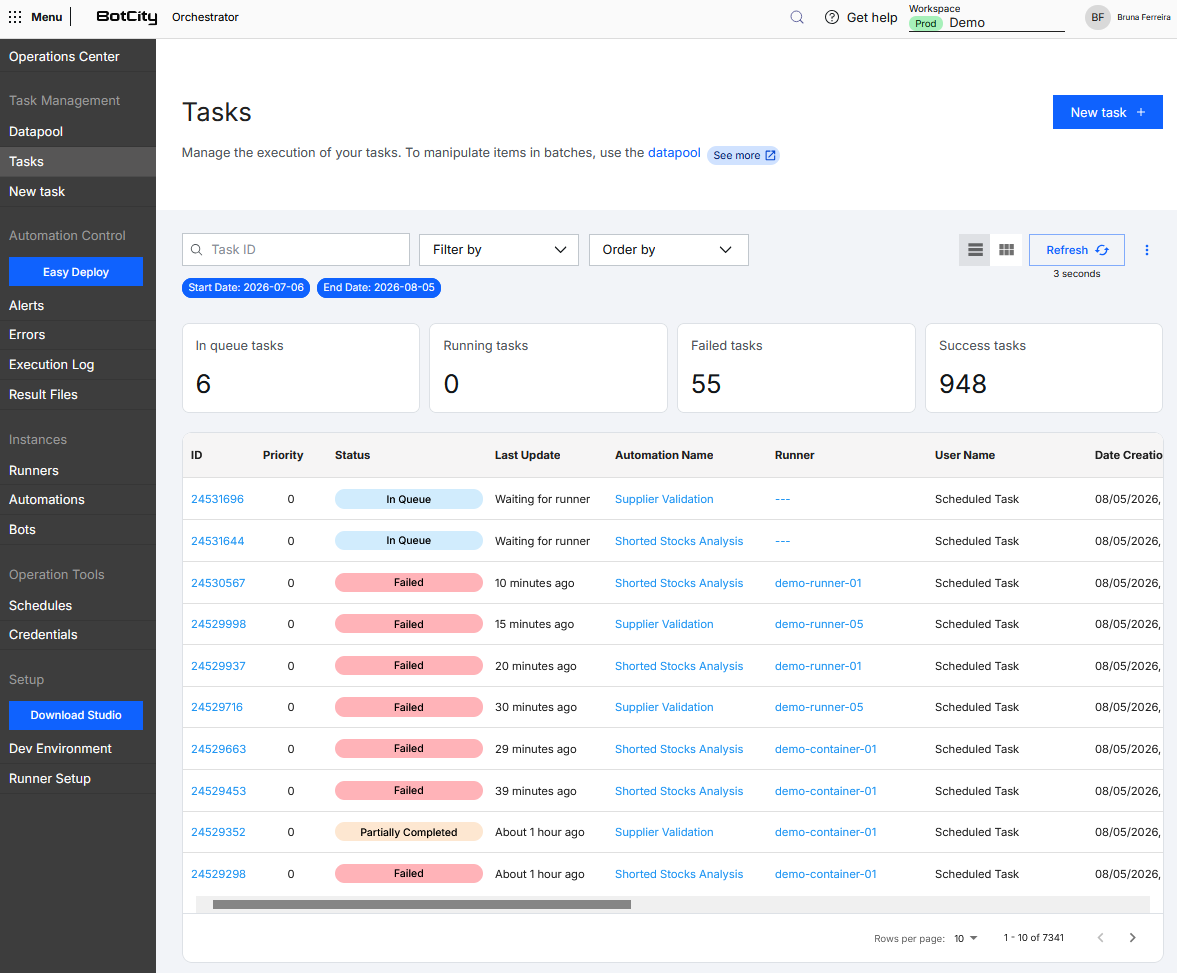This screenshot has width=1177, height=973.
Task: Click In Queue badge for task 24531644
Action: (408, 541)
